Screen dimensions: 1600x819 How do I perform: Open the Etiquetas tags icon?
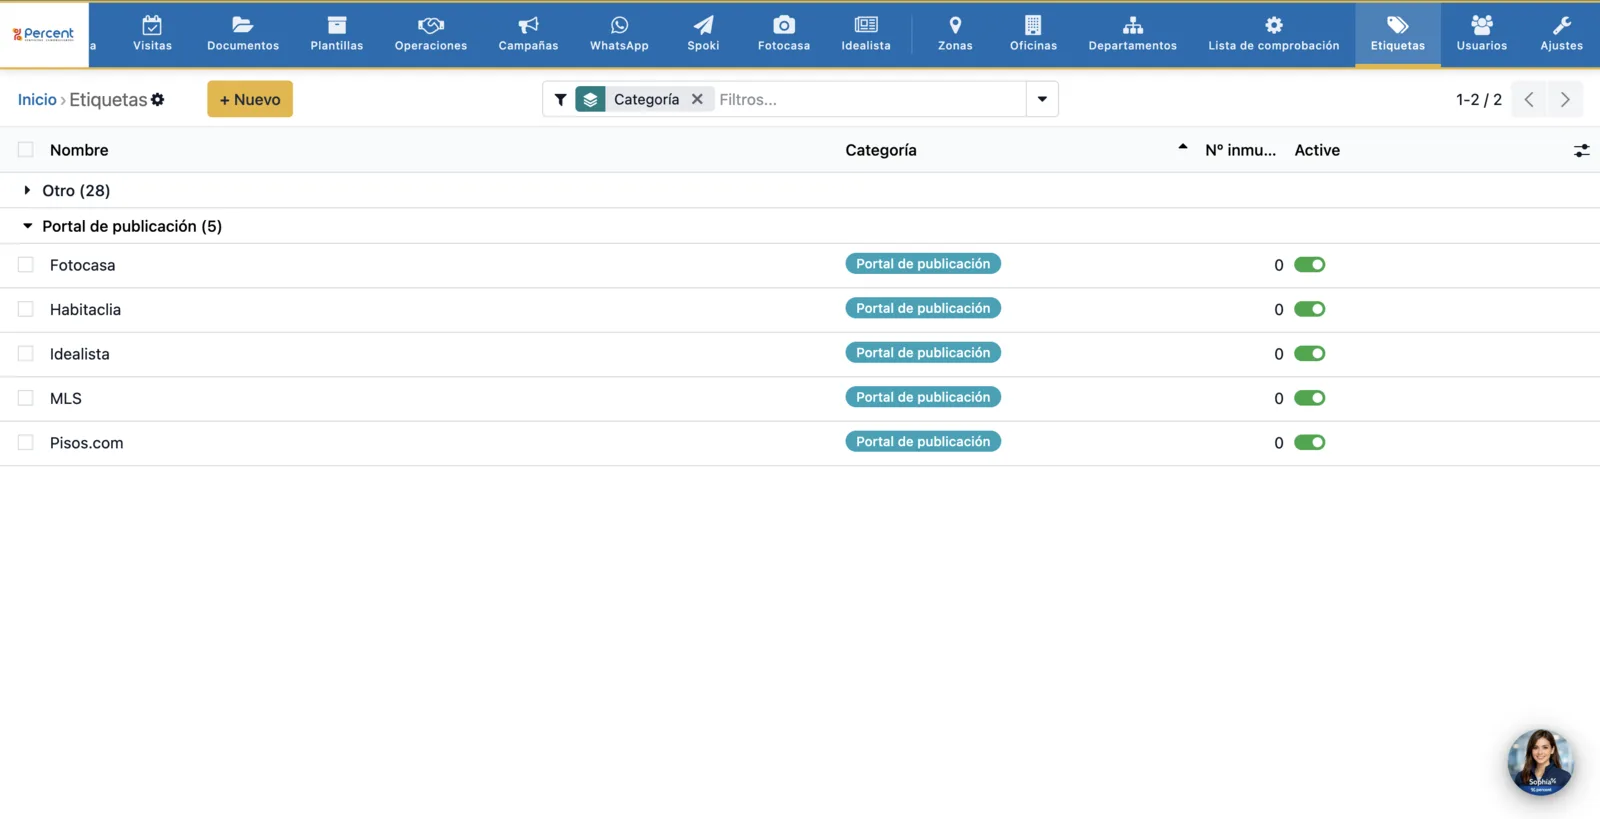pos(1398,25)
